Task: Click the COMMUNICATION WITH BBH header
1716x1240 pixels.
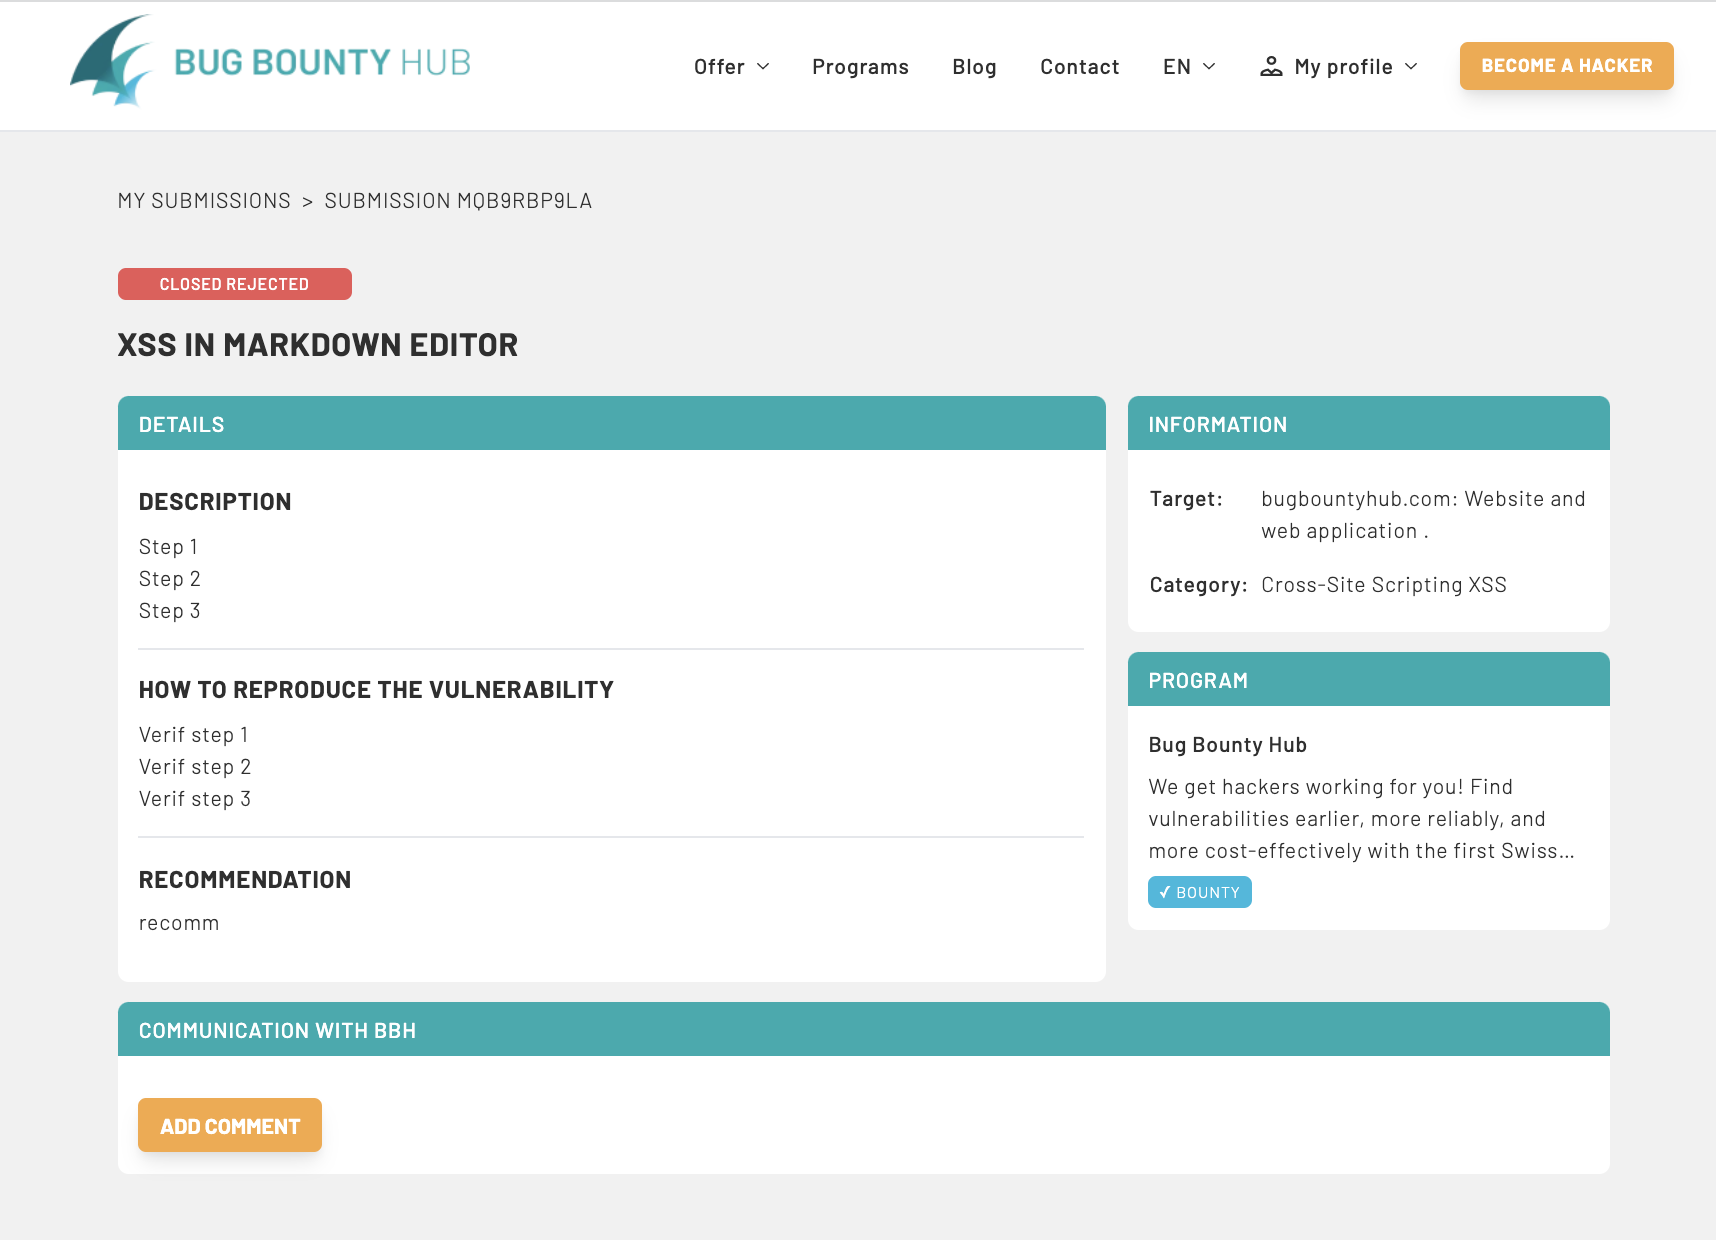Action: coord(864,1029)
